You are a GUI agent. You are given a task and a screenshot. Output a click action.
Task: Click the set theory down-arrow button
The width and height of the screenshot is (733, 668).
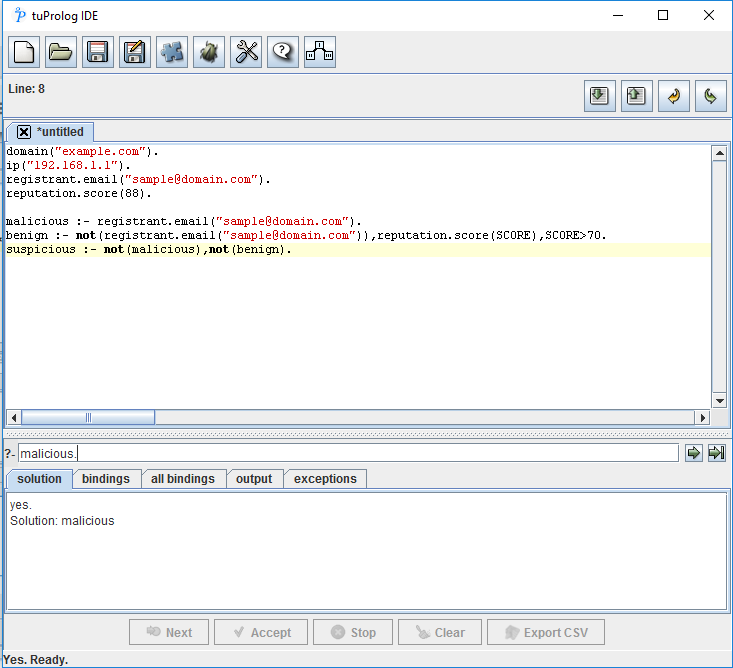pos(600,96)
